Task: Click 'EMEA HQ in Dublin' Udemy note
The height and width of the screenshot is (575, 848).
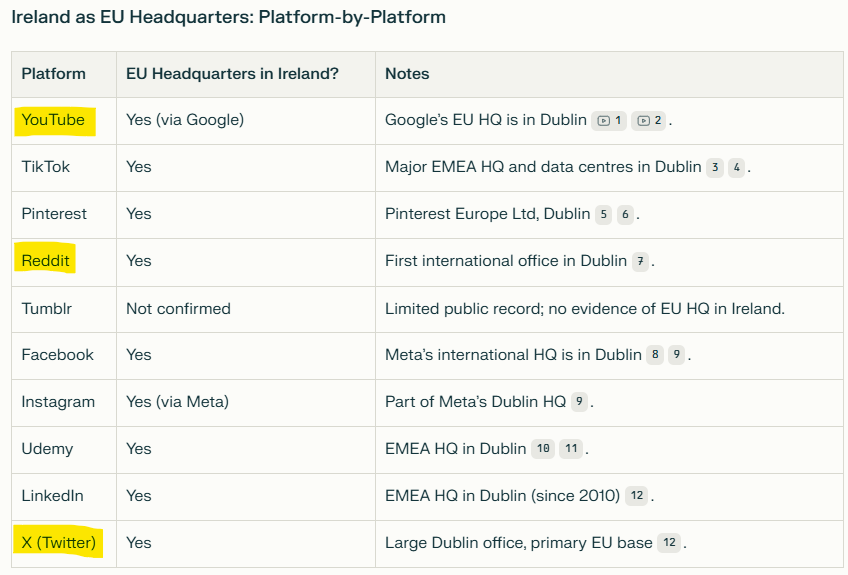Action: [x=455, y=449]
